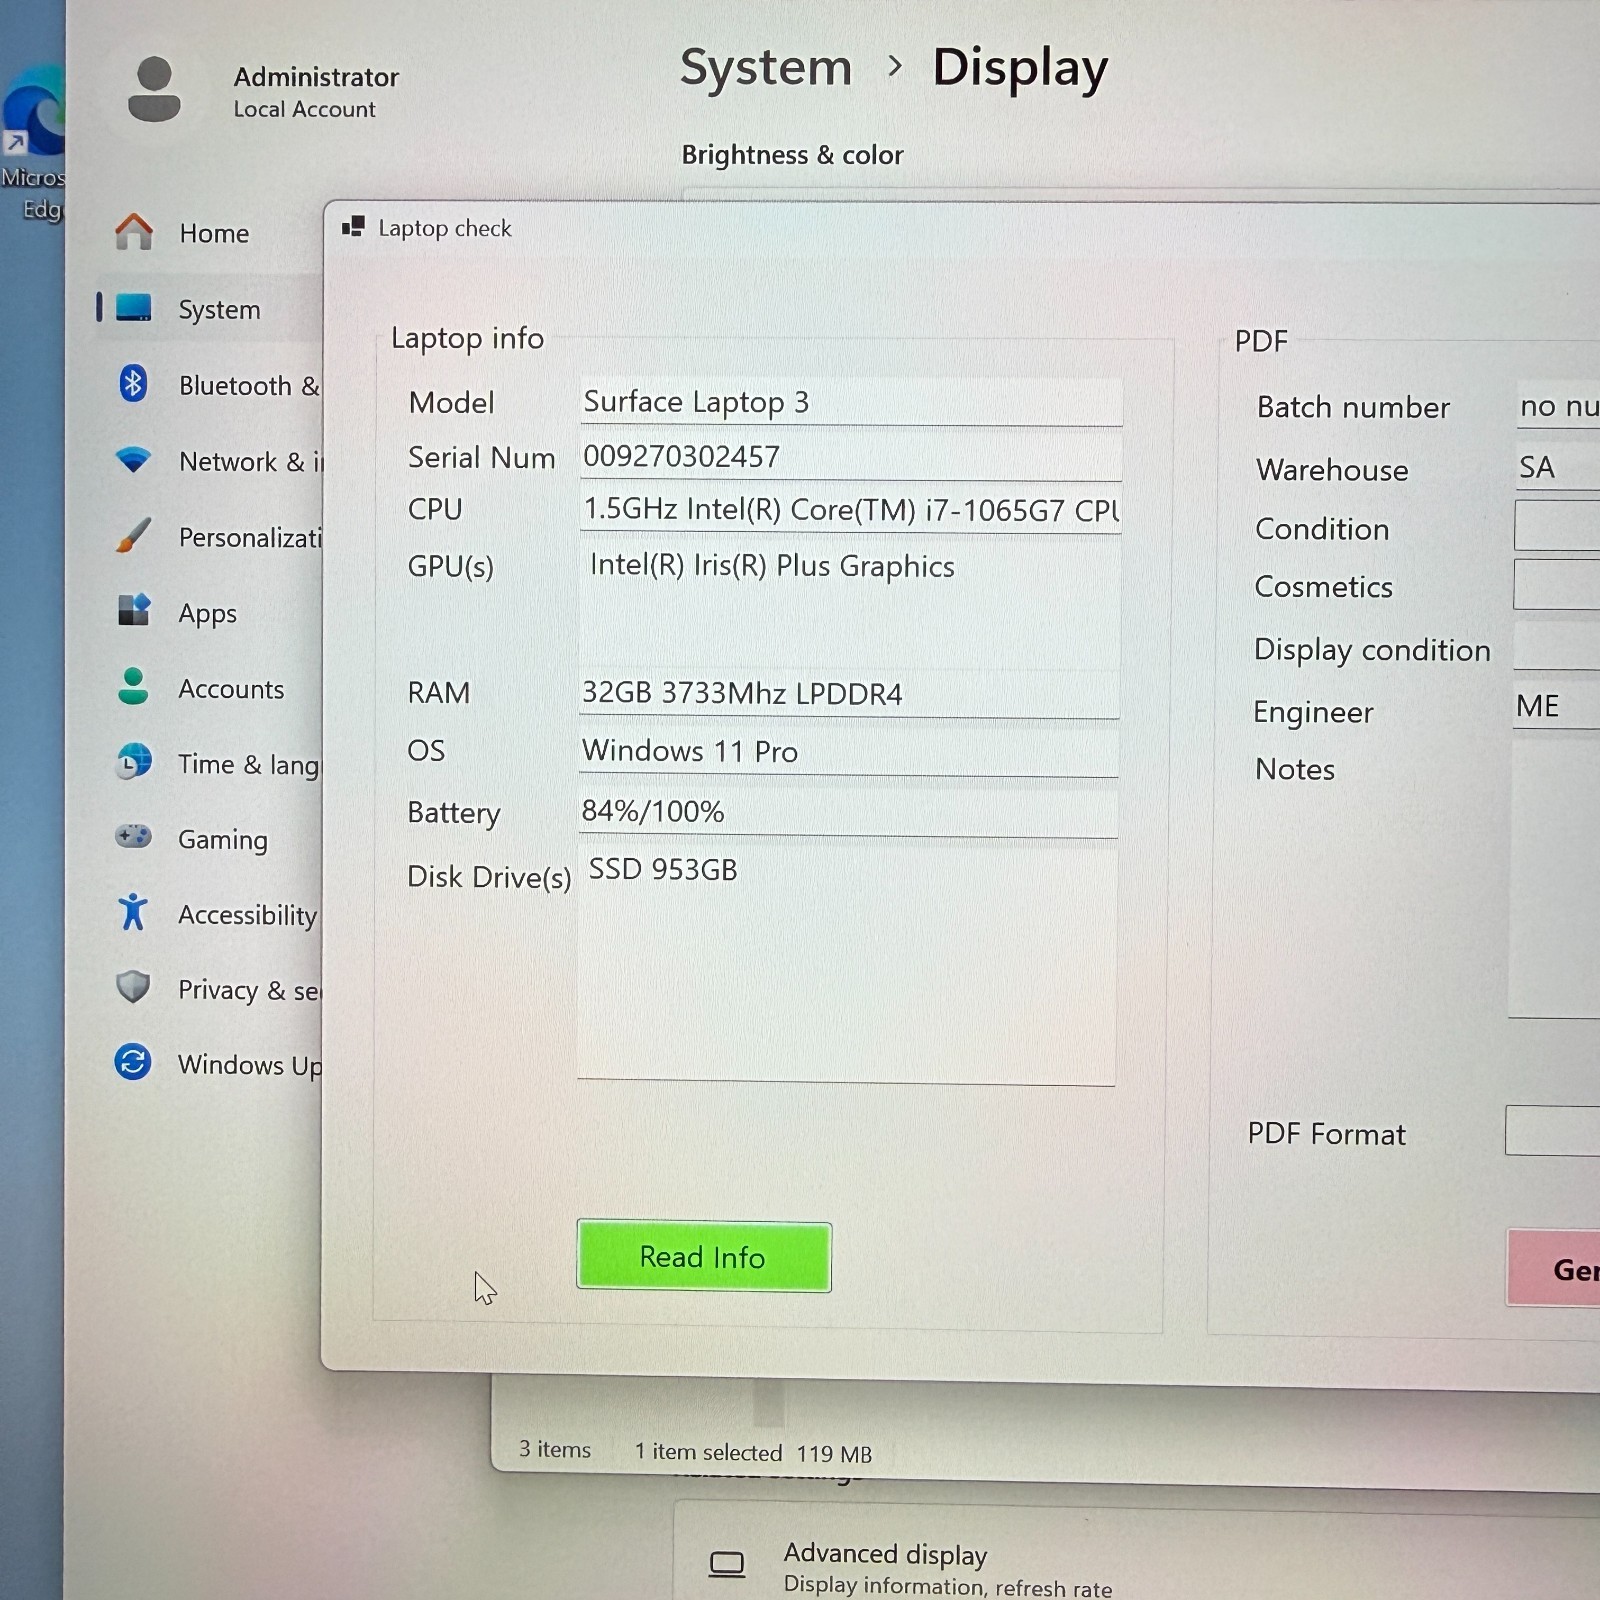Screen dimensions: 1600x1600
Task: Click the Administrator Local Account name
Action: (x=316, y=92)
